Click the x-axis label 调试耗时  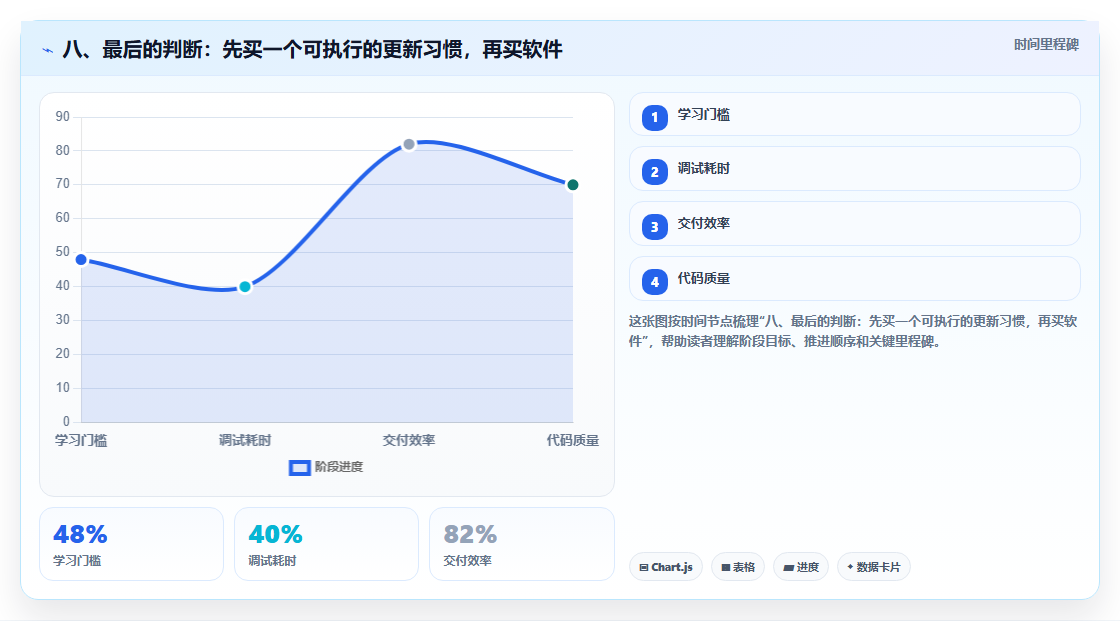click(245, 440)
